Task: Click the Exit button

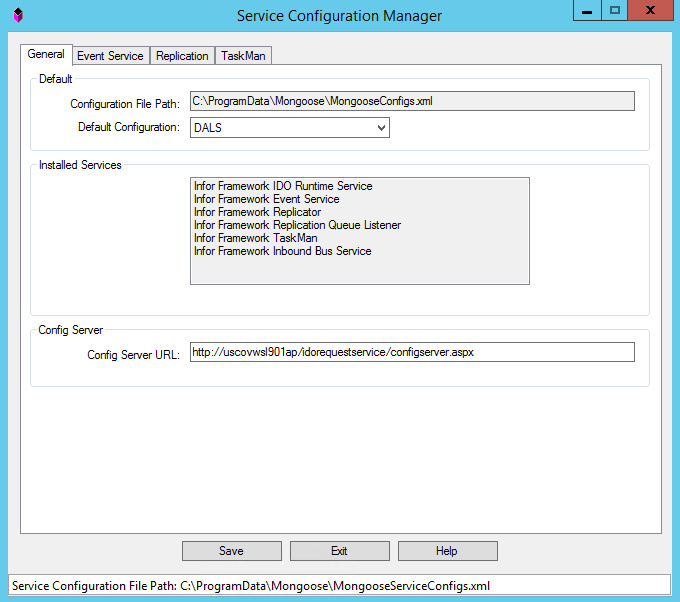Action: [339, 551]
